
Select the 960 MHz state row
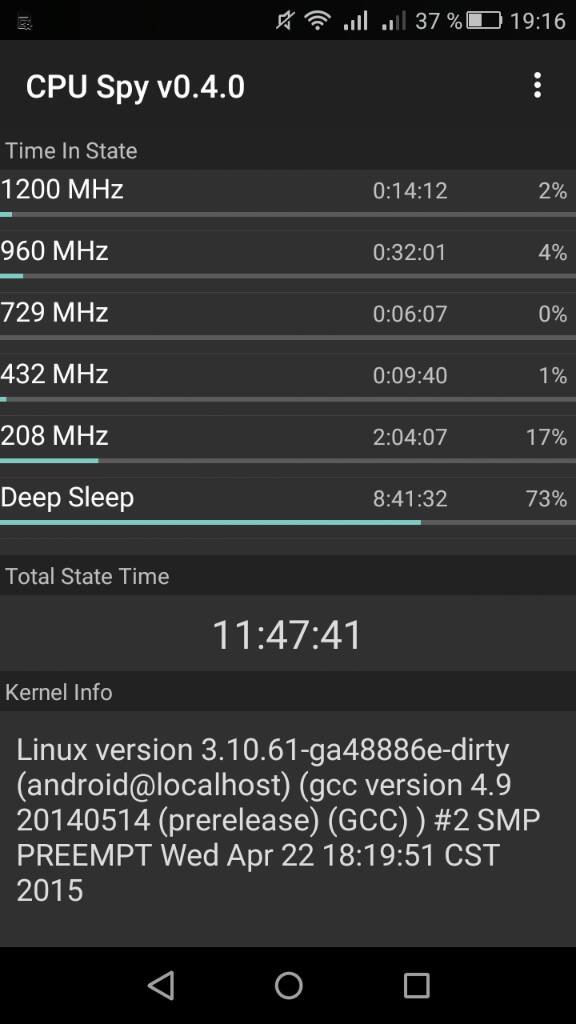pyautogui.click(x=288, y=255)
